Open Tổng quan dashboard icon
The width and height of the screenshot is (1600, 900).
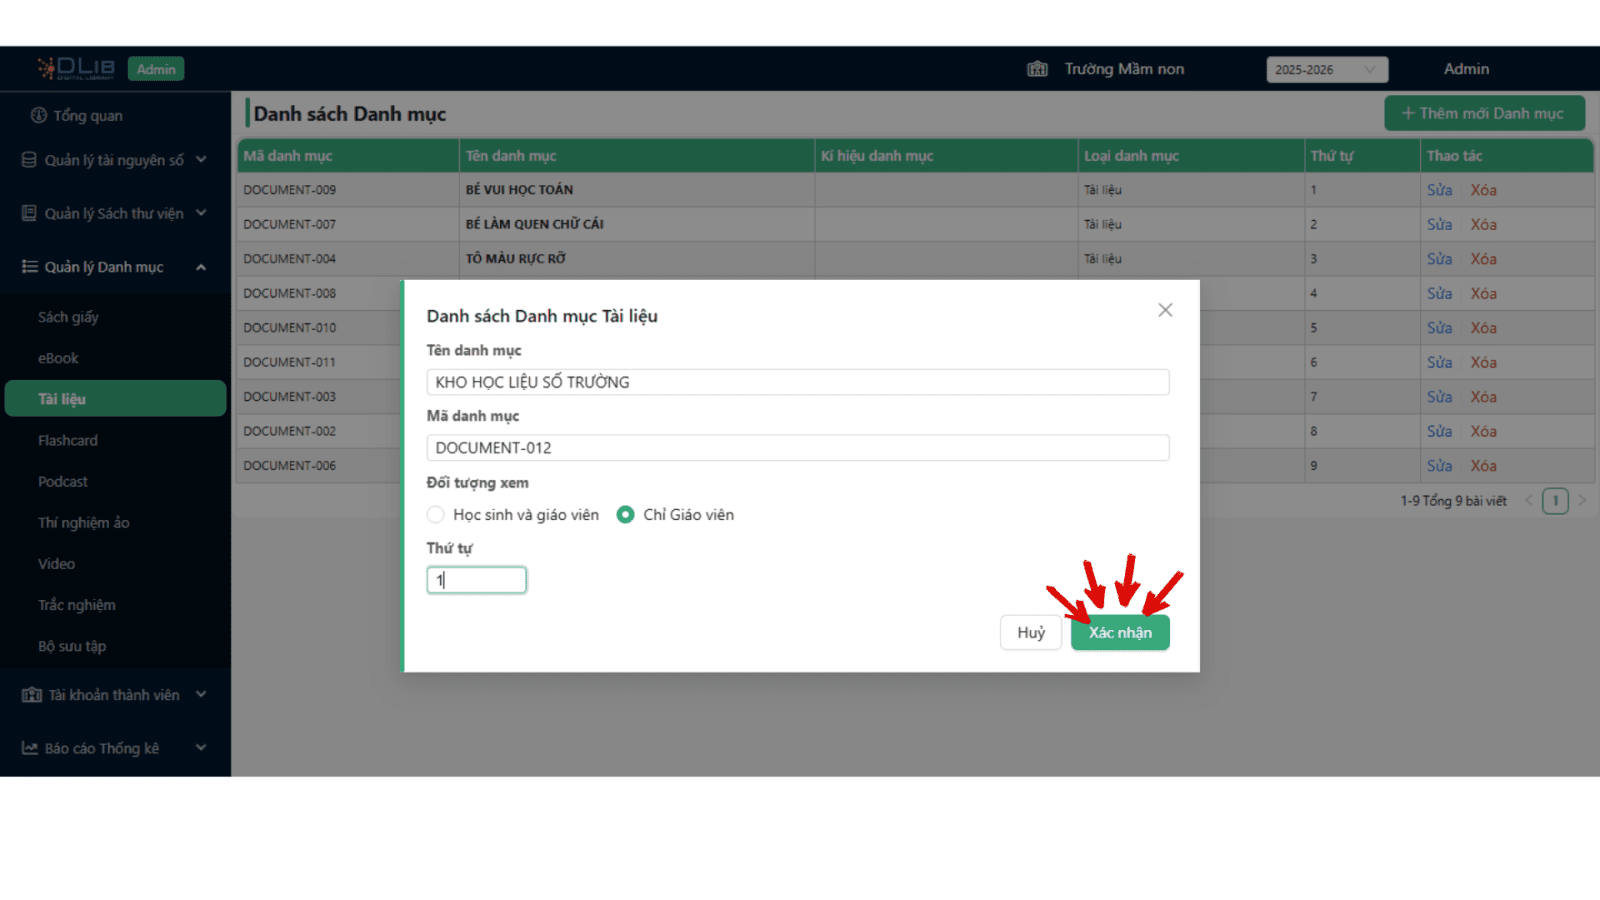(39, 115)
